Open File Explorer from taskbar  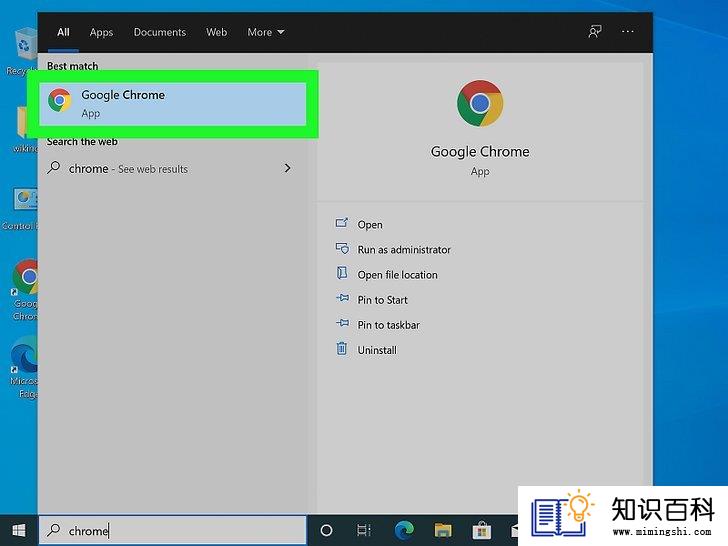click(443, 530)
